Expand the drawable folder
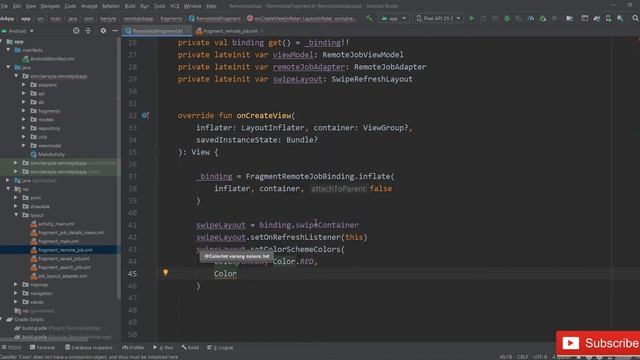Image resolution: width=640 pixels, height=360 pixels. [x=16, y=207]
